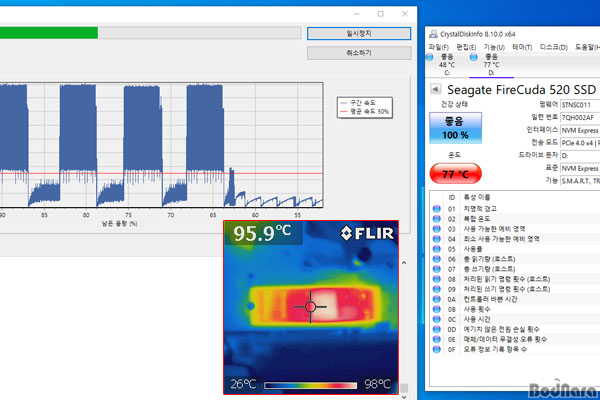Click status circle of attribute ID 02
The width and height of the screenshot is (600, 400).
coord(437,219)
